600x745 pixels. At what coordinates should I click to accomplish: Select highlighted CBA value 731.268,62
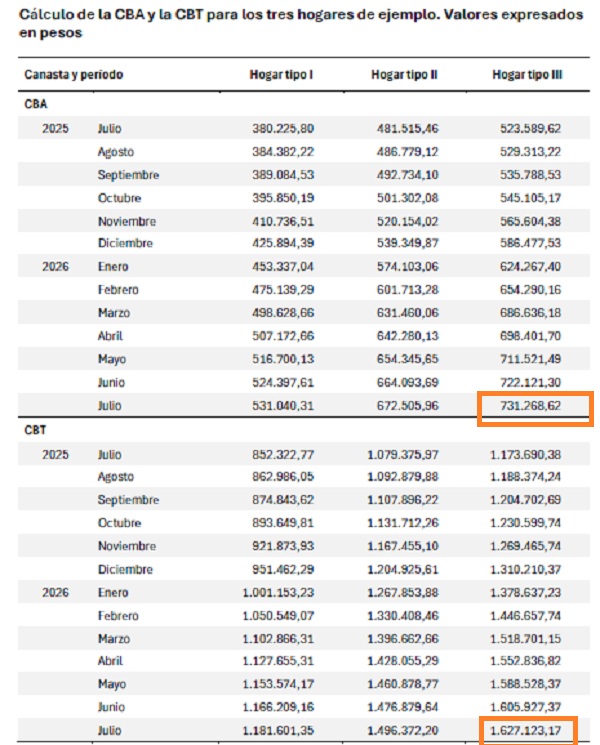pyautogui.click(x=530, y=406)
